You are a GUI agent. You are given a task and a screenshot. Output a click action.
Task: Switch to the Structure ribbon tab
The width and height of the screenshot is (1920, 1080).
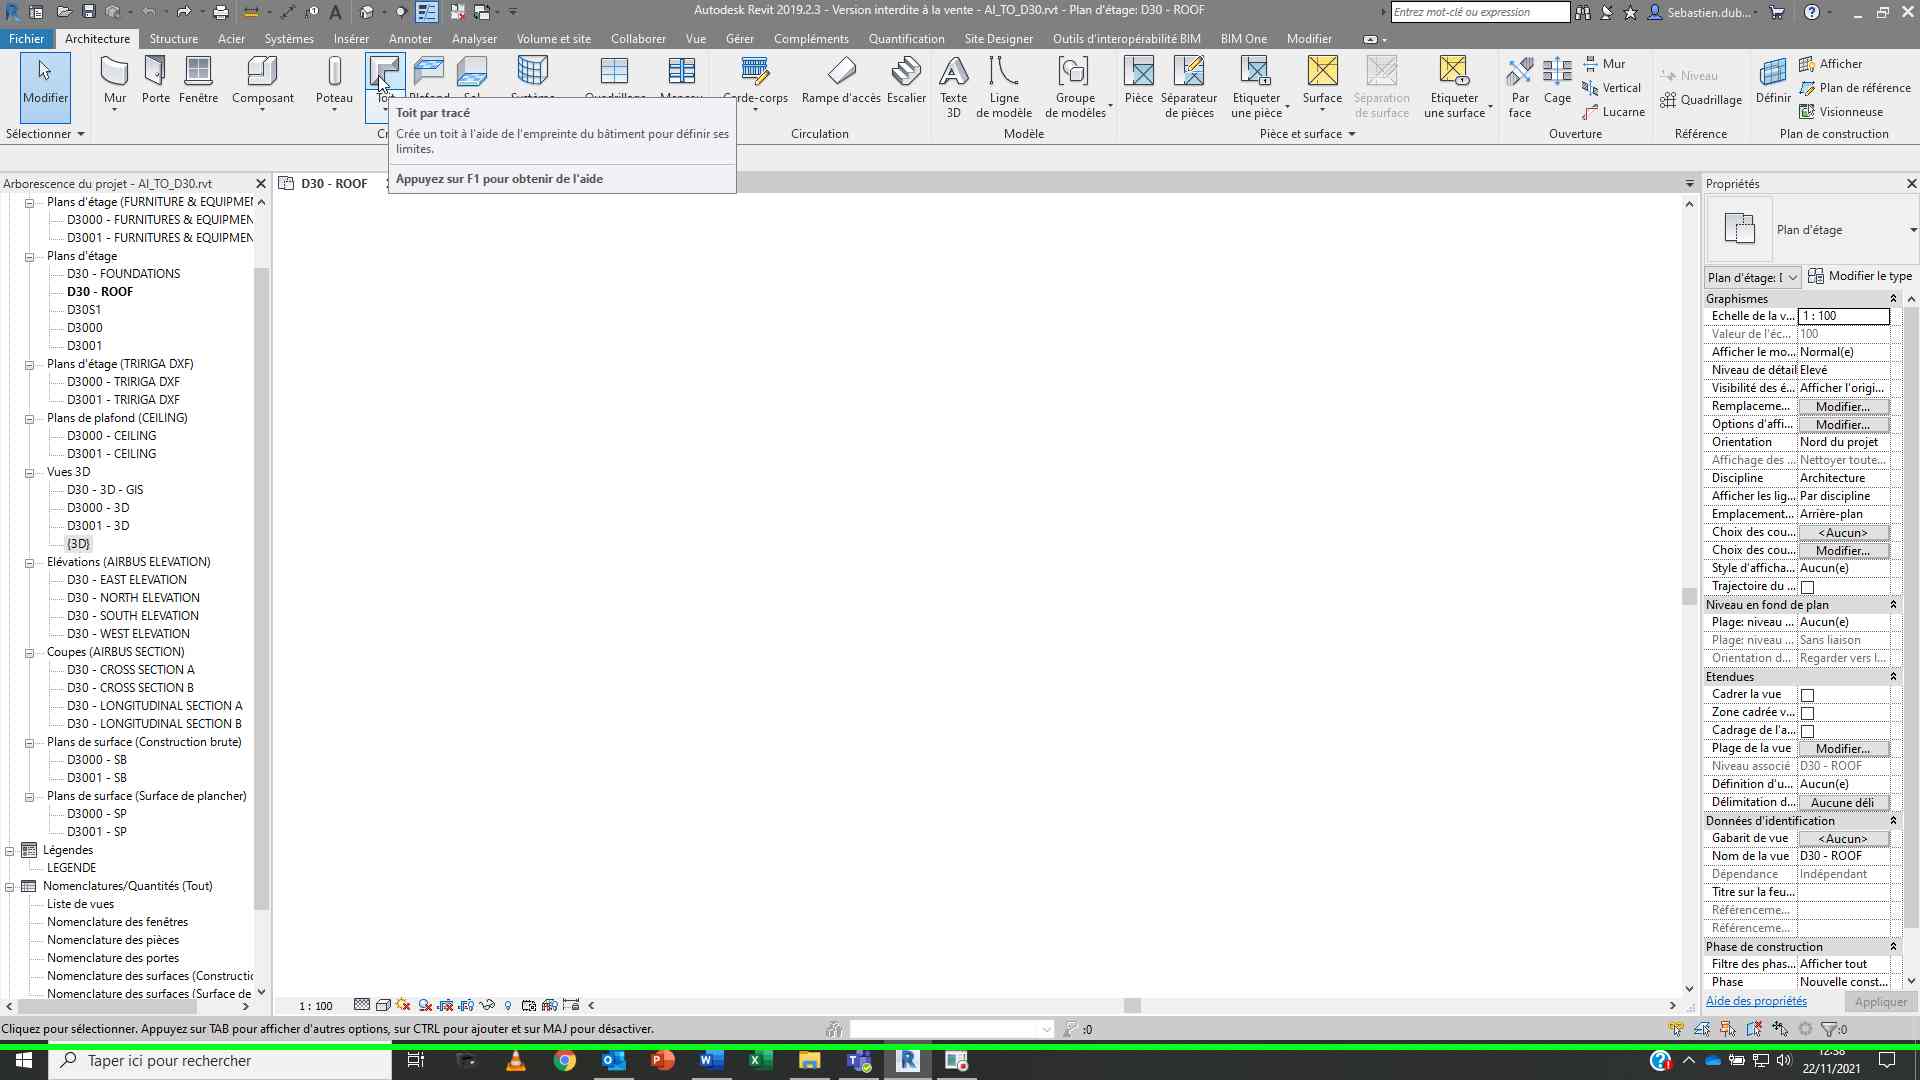[173, 39]
